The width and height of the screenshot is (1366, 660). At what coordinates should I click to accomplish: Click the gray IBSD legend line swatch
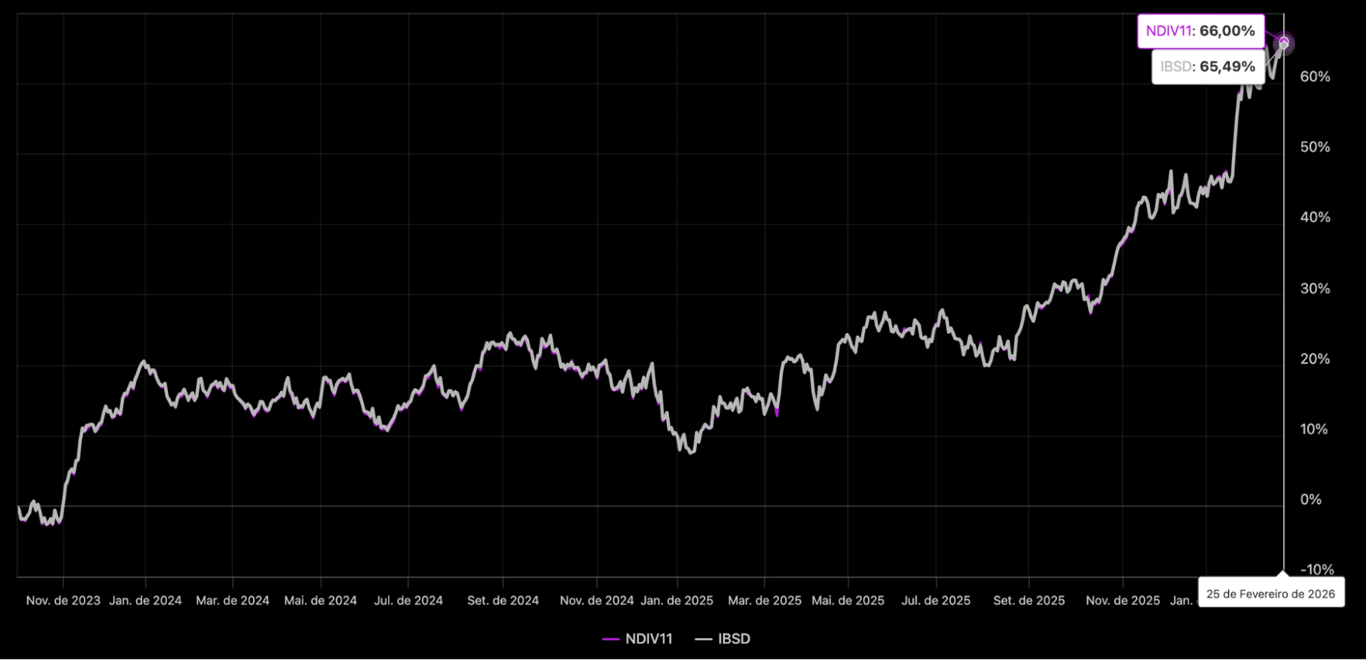703,639
